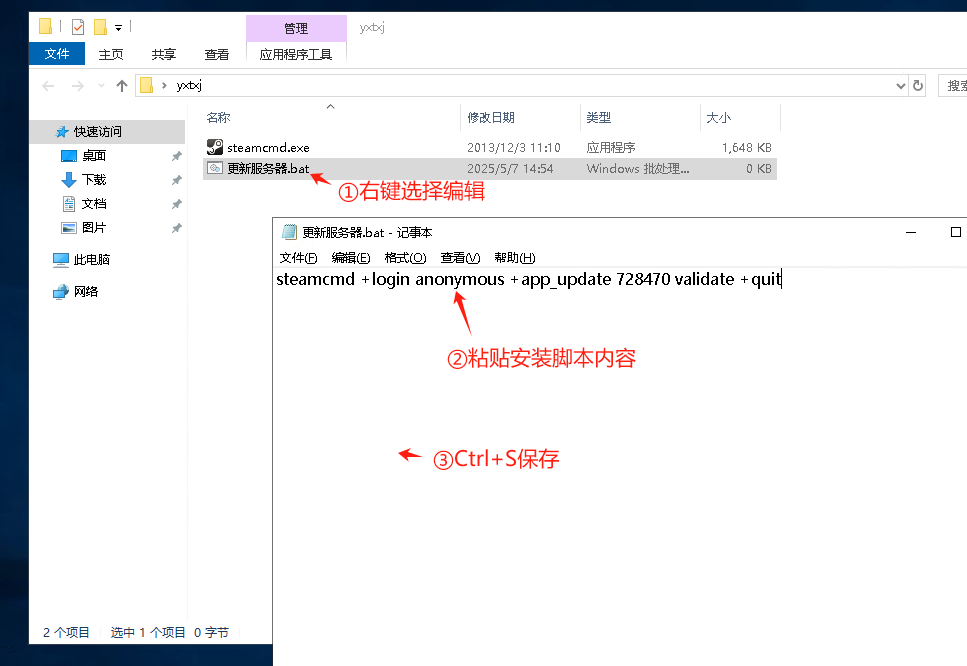Screen dimensions: 967x666
Task: Sort files by 名称 column
Action: tap(218, 117)
